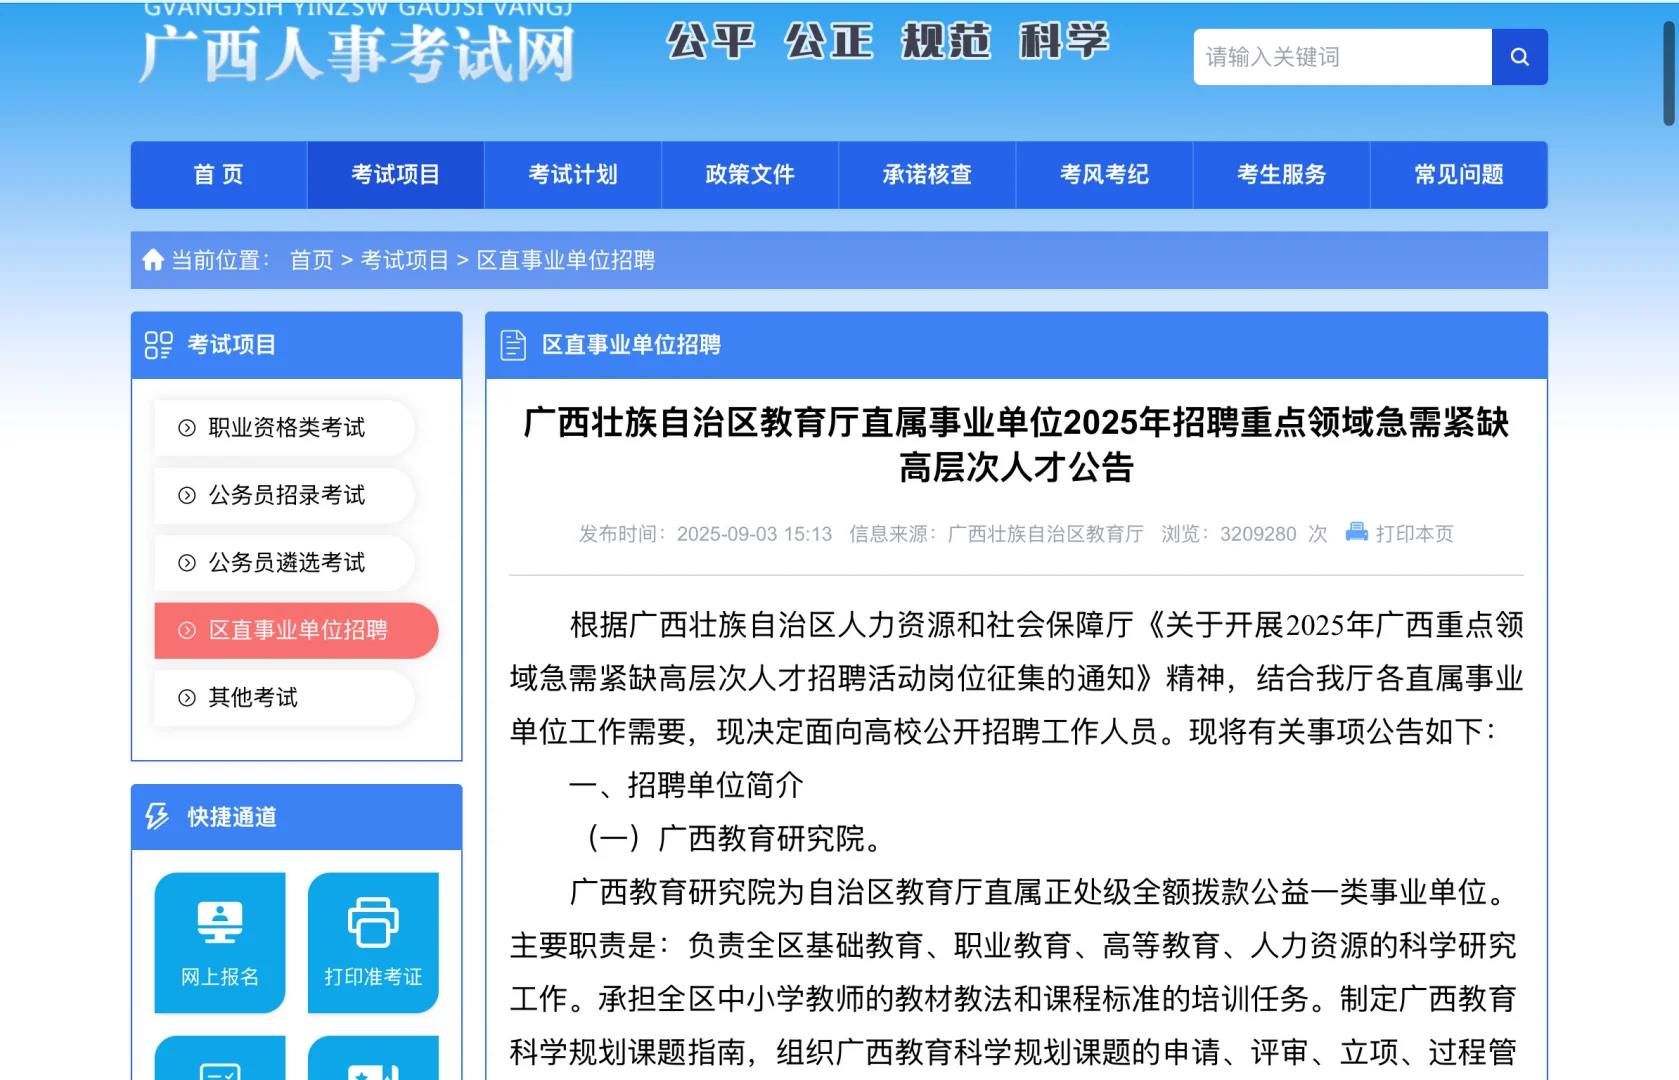Click the 打印准考证 shortcut label

click(373, 977)
